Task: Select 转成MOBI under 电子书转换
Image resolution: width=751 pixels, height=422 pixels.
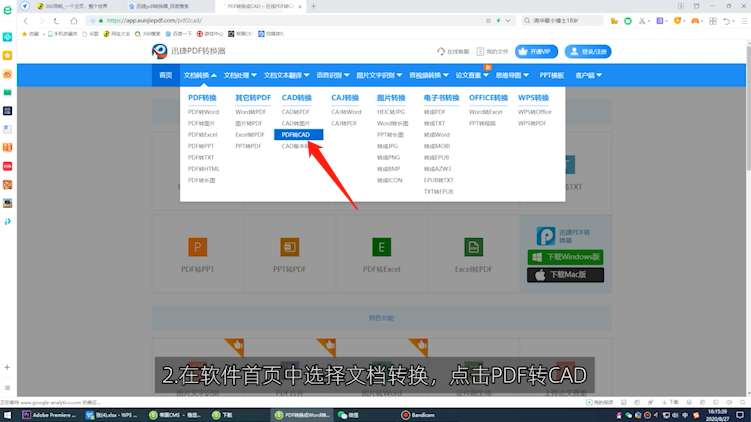Action: click(437, 146)
